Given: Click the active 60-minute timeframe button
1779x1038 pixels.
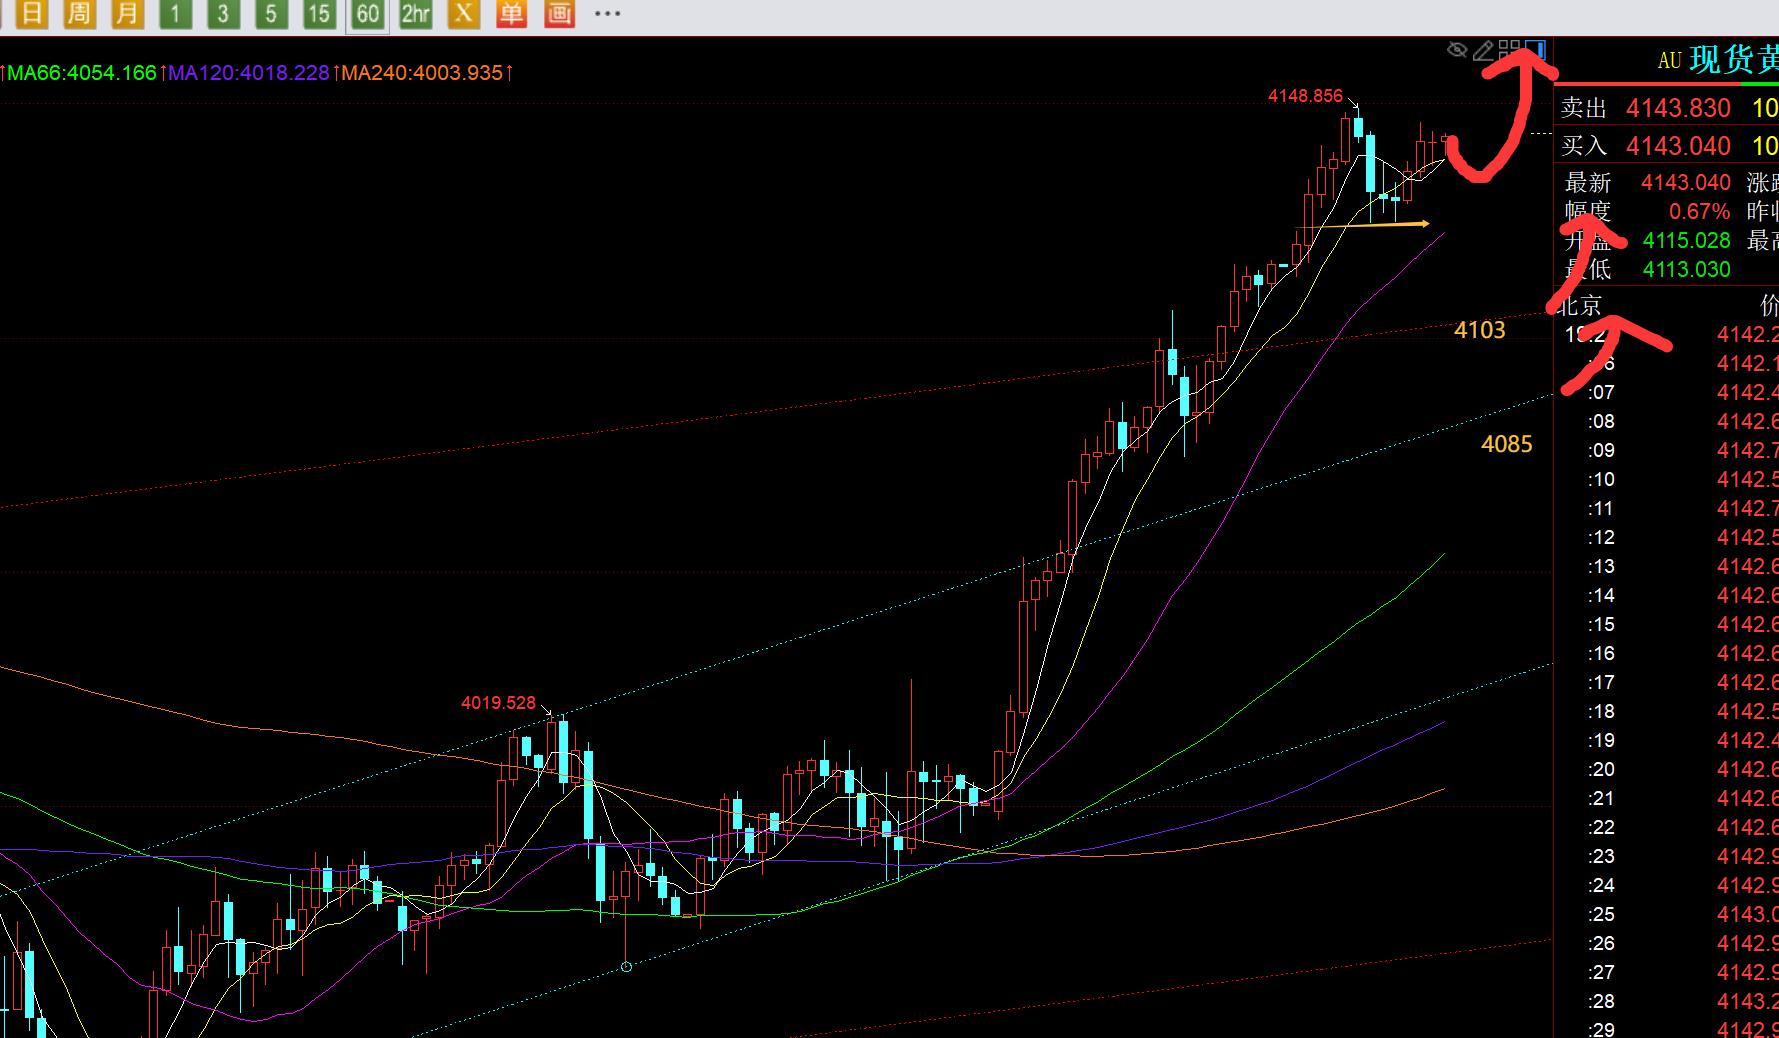Looking at the screenshot, I should tap(367, 13).
